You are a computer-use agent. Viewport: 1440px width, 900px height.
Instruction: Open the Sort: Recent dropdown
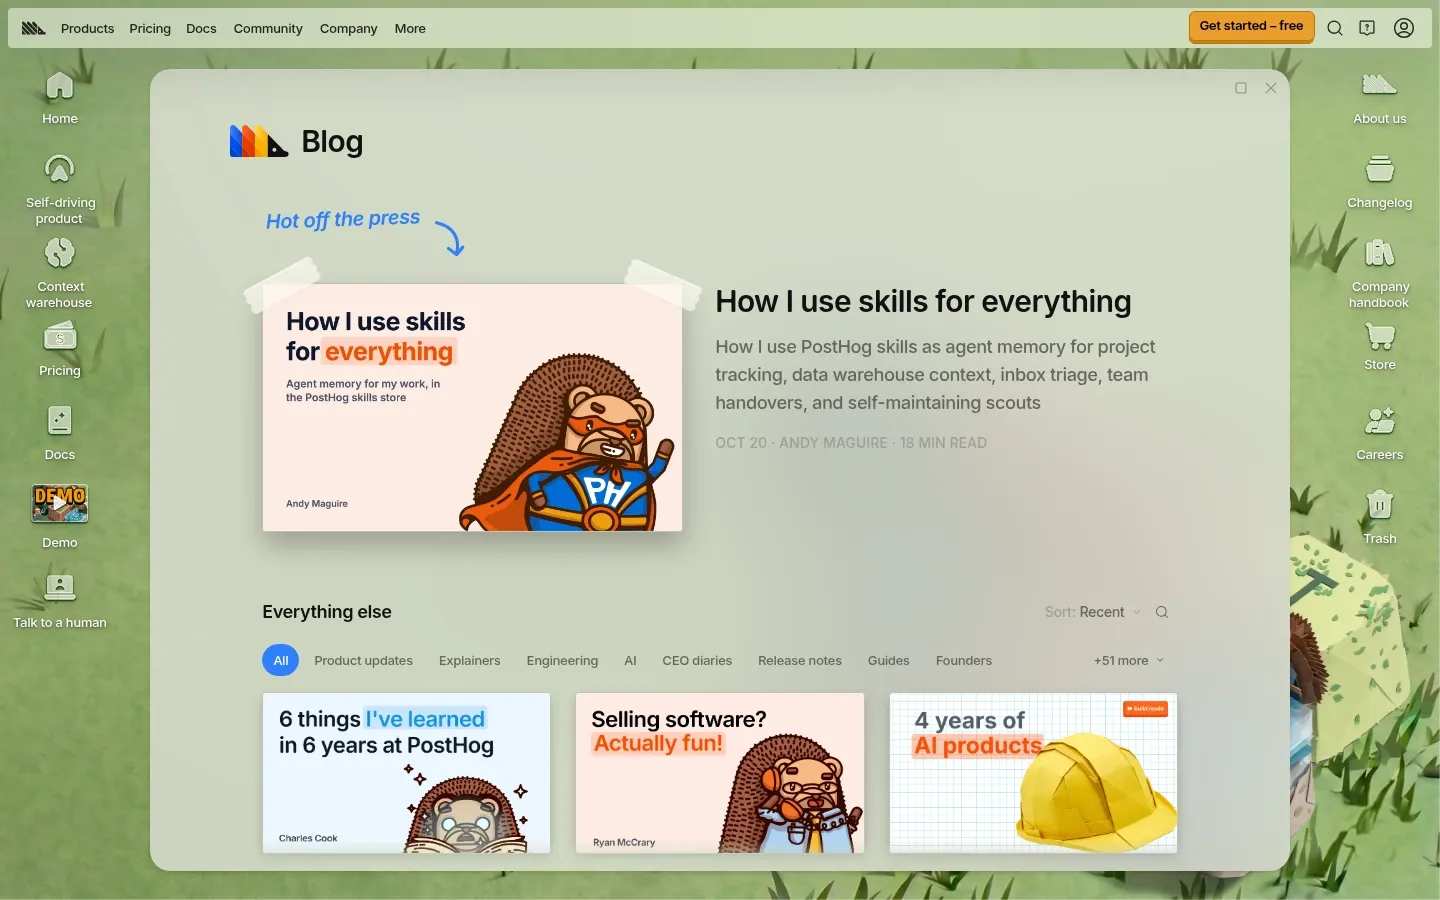click(1092, 612)
